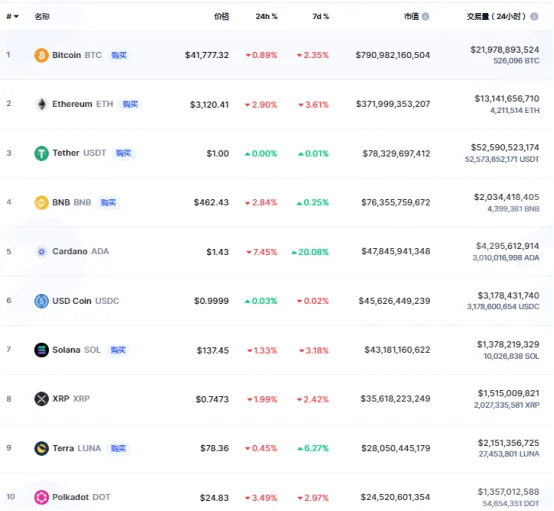Click the blue USD Coin logo icon

41,301
